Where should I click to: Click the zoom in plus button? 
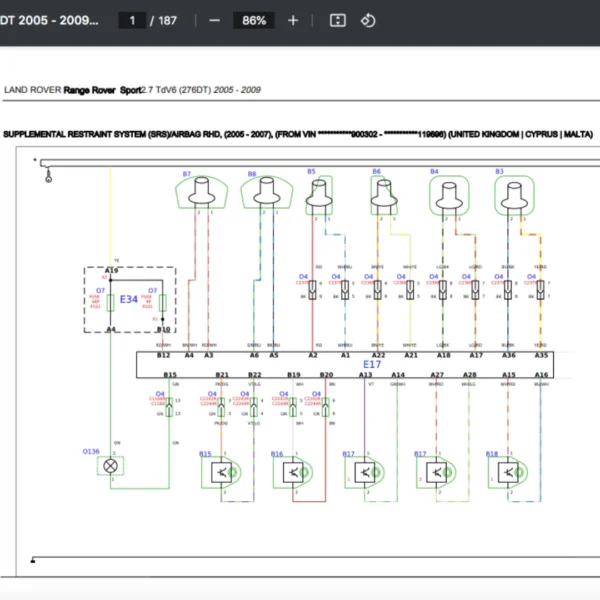pos(292,20)
